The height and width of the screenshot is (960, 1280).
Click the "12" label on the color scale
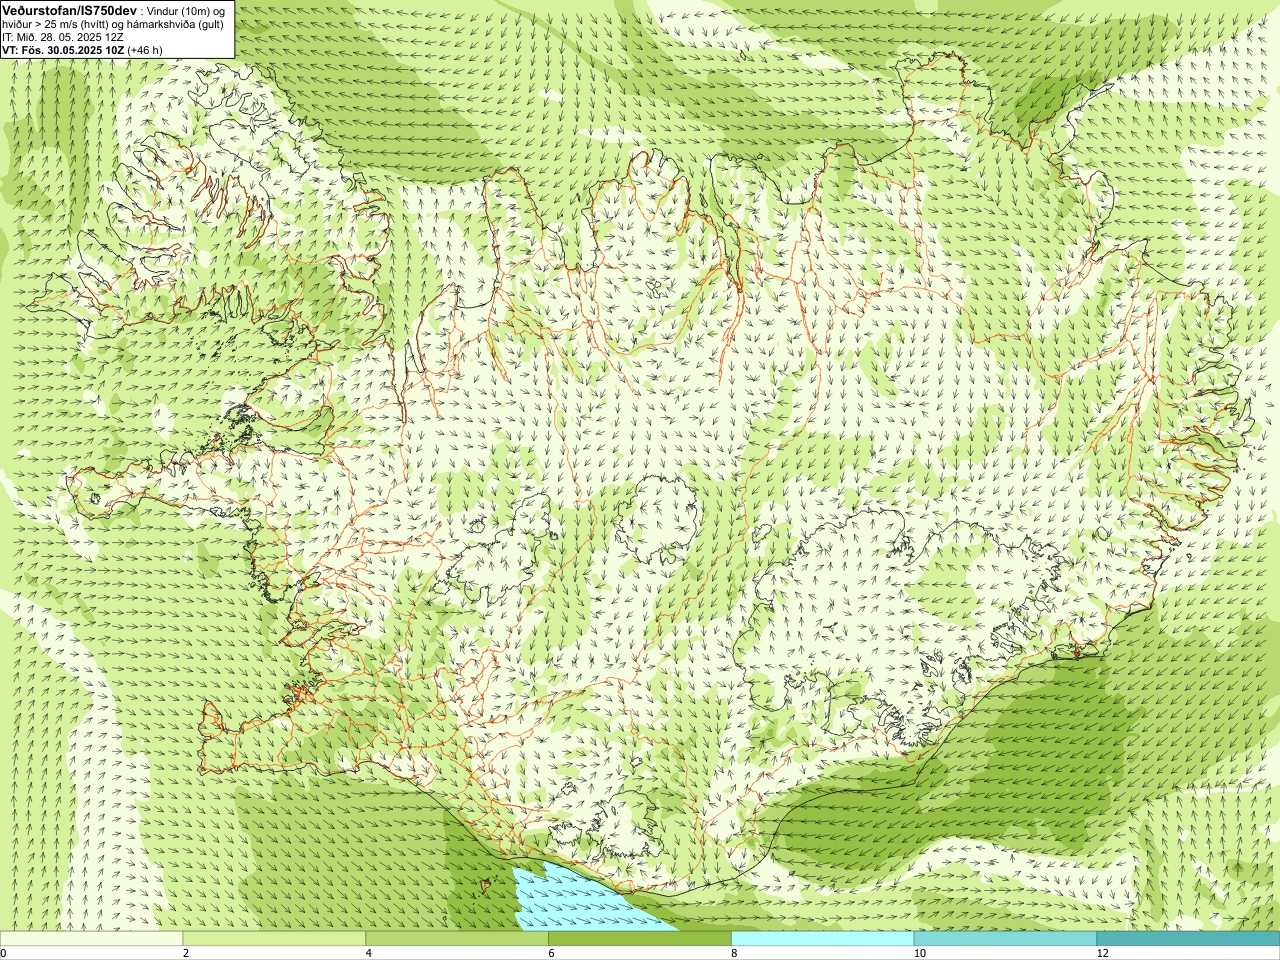1102,953
